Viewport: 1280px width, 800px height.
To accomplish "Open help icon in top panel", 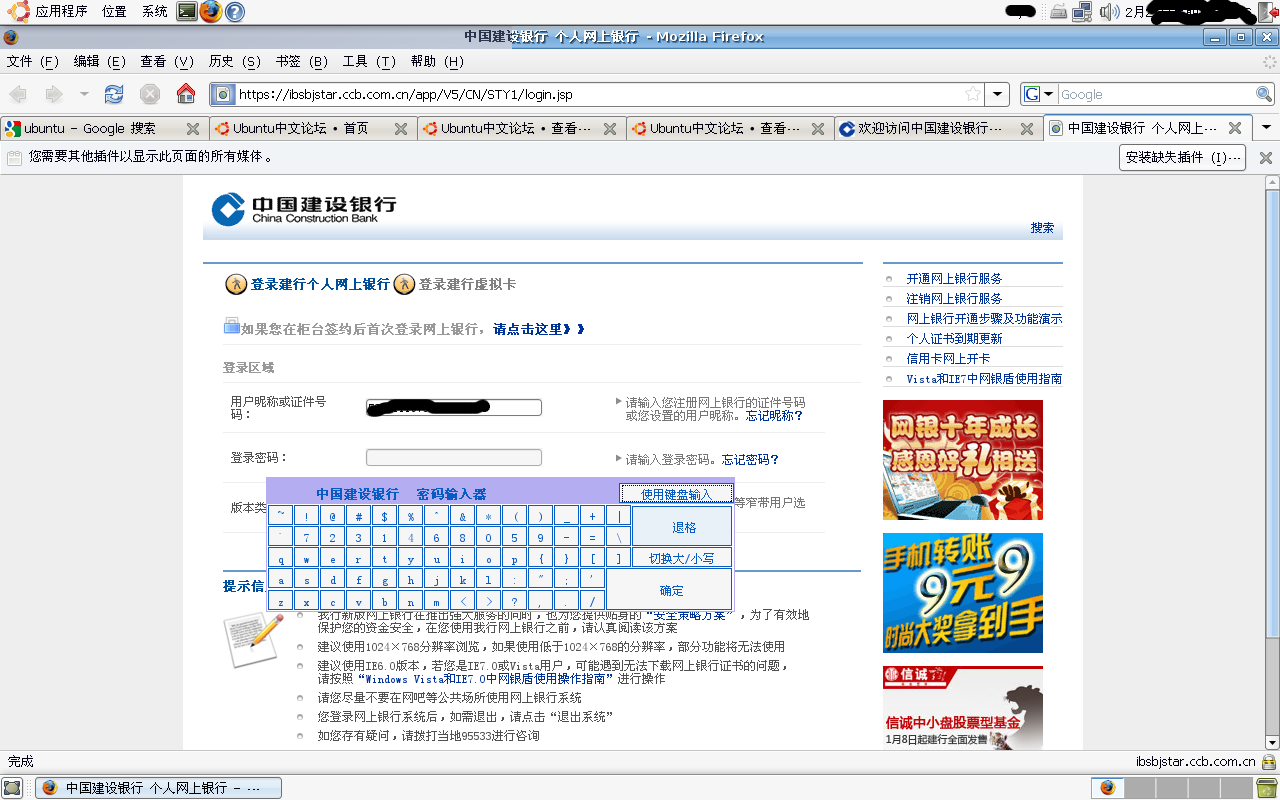I will click(x=234, y=12).
